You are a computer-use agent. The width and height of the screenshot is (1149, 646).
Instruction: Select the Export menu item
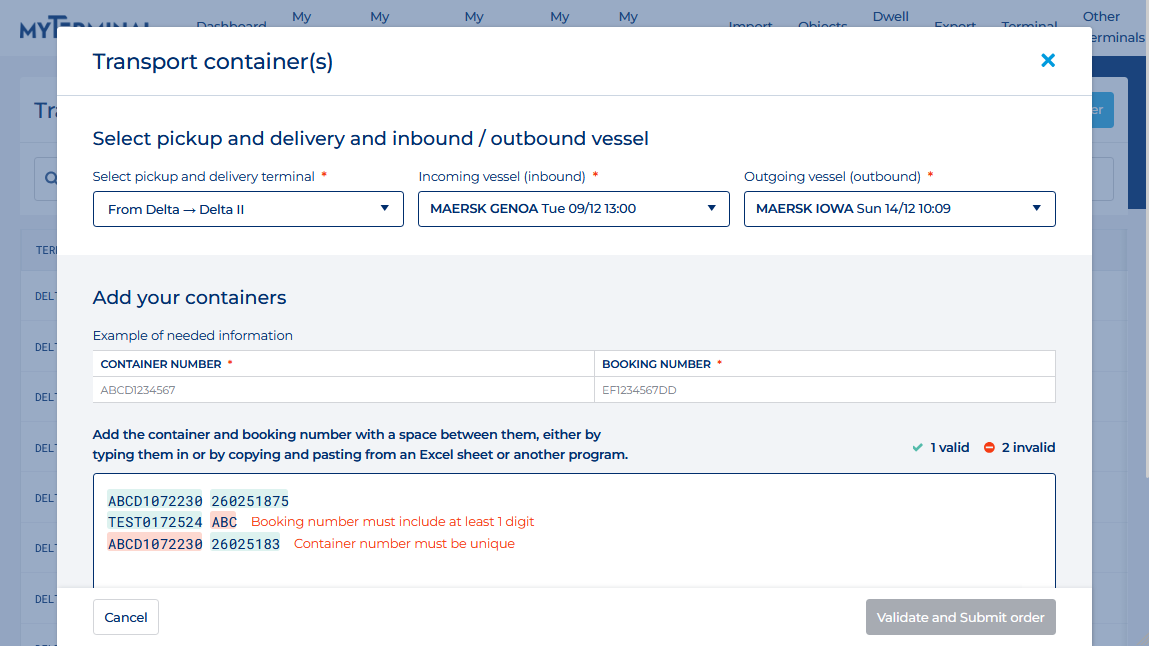[954, 25]
